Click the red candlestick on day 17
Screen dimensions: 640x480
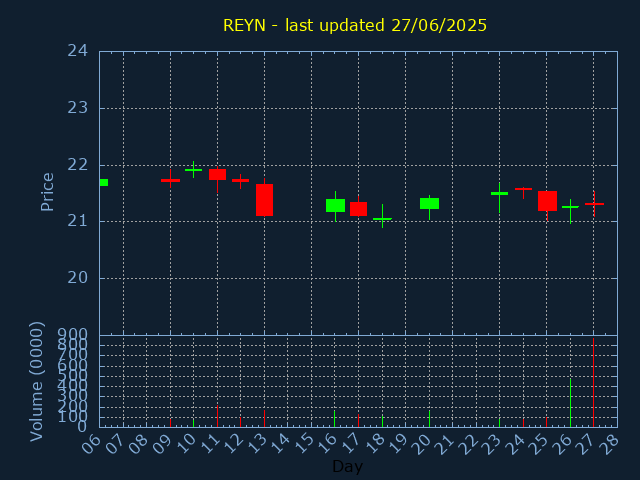(358, 209)
